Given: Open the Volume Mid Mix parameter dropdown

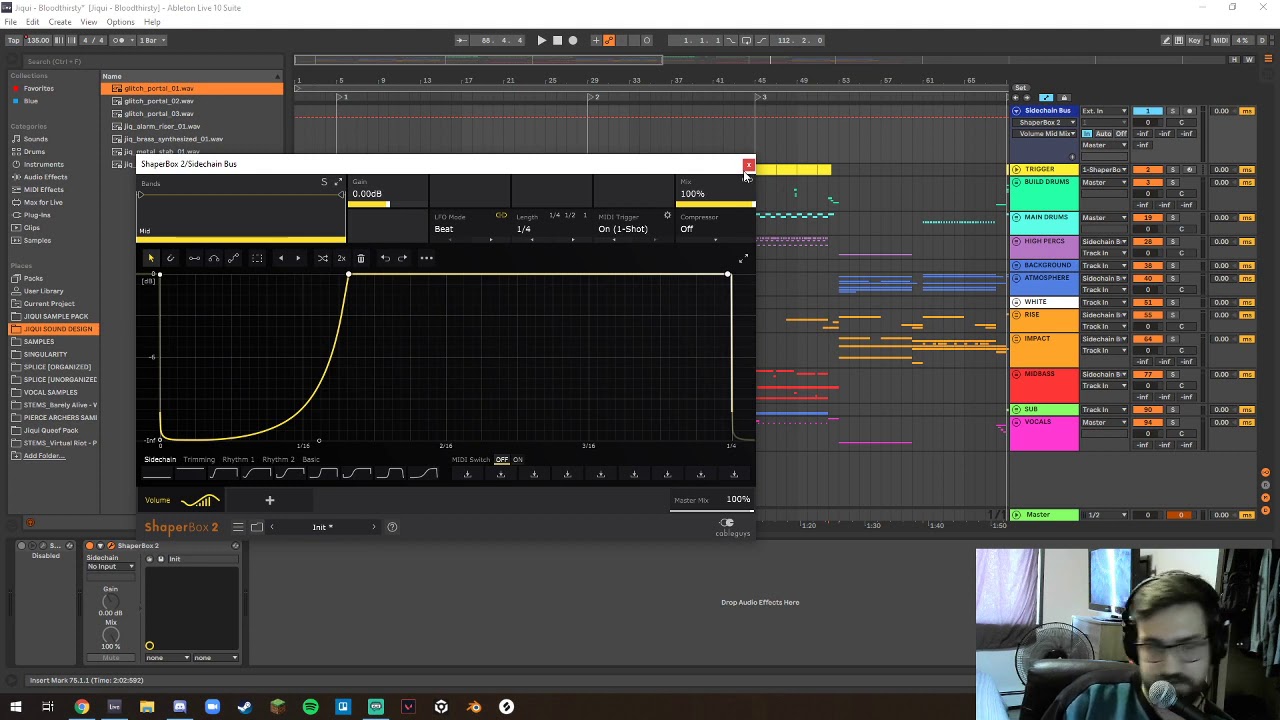Looking at the screenshot, I should pyautogui.click(x=1044, y=133).
